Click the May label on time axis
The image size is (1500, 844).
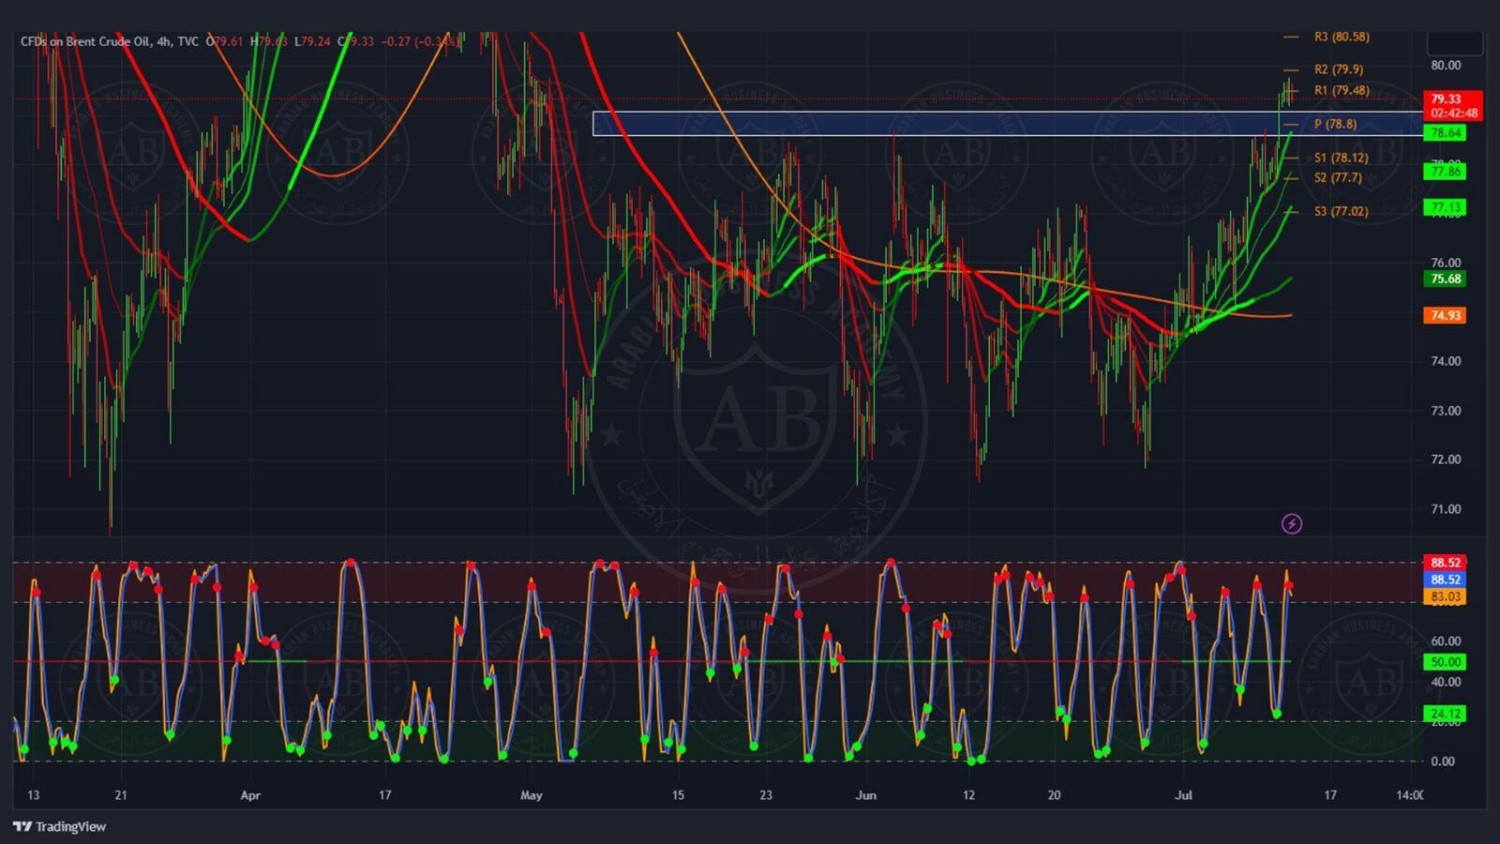[531, 795]
